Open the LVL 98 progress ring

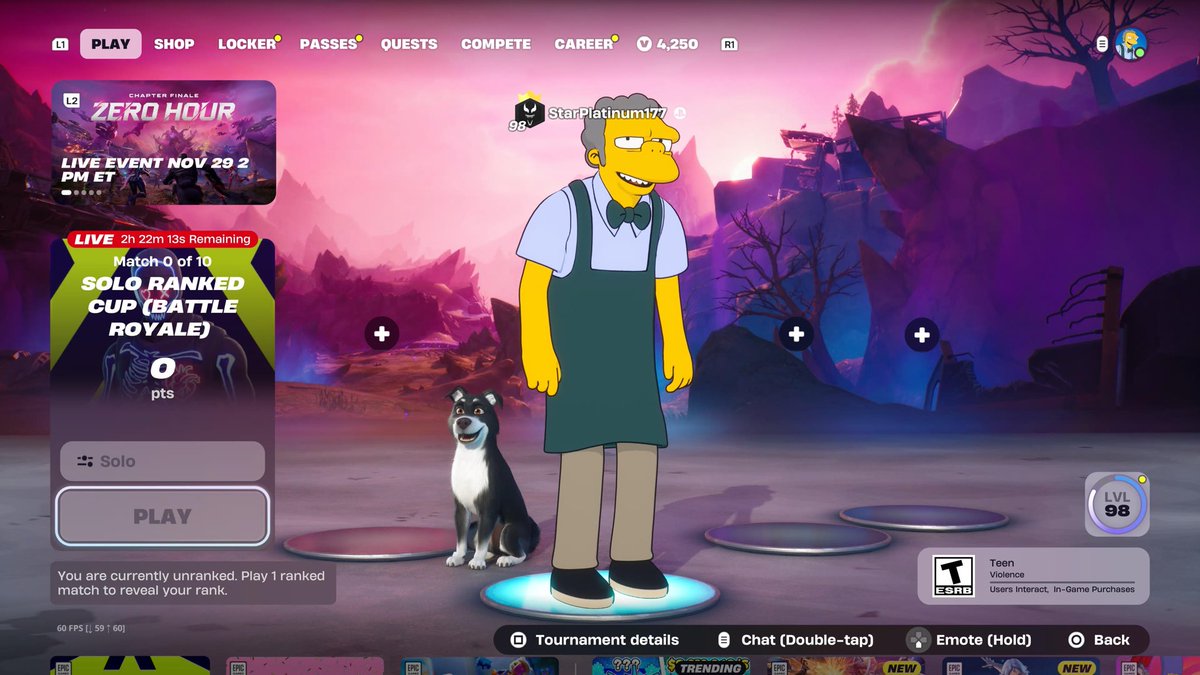[1117, 504]
